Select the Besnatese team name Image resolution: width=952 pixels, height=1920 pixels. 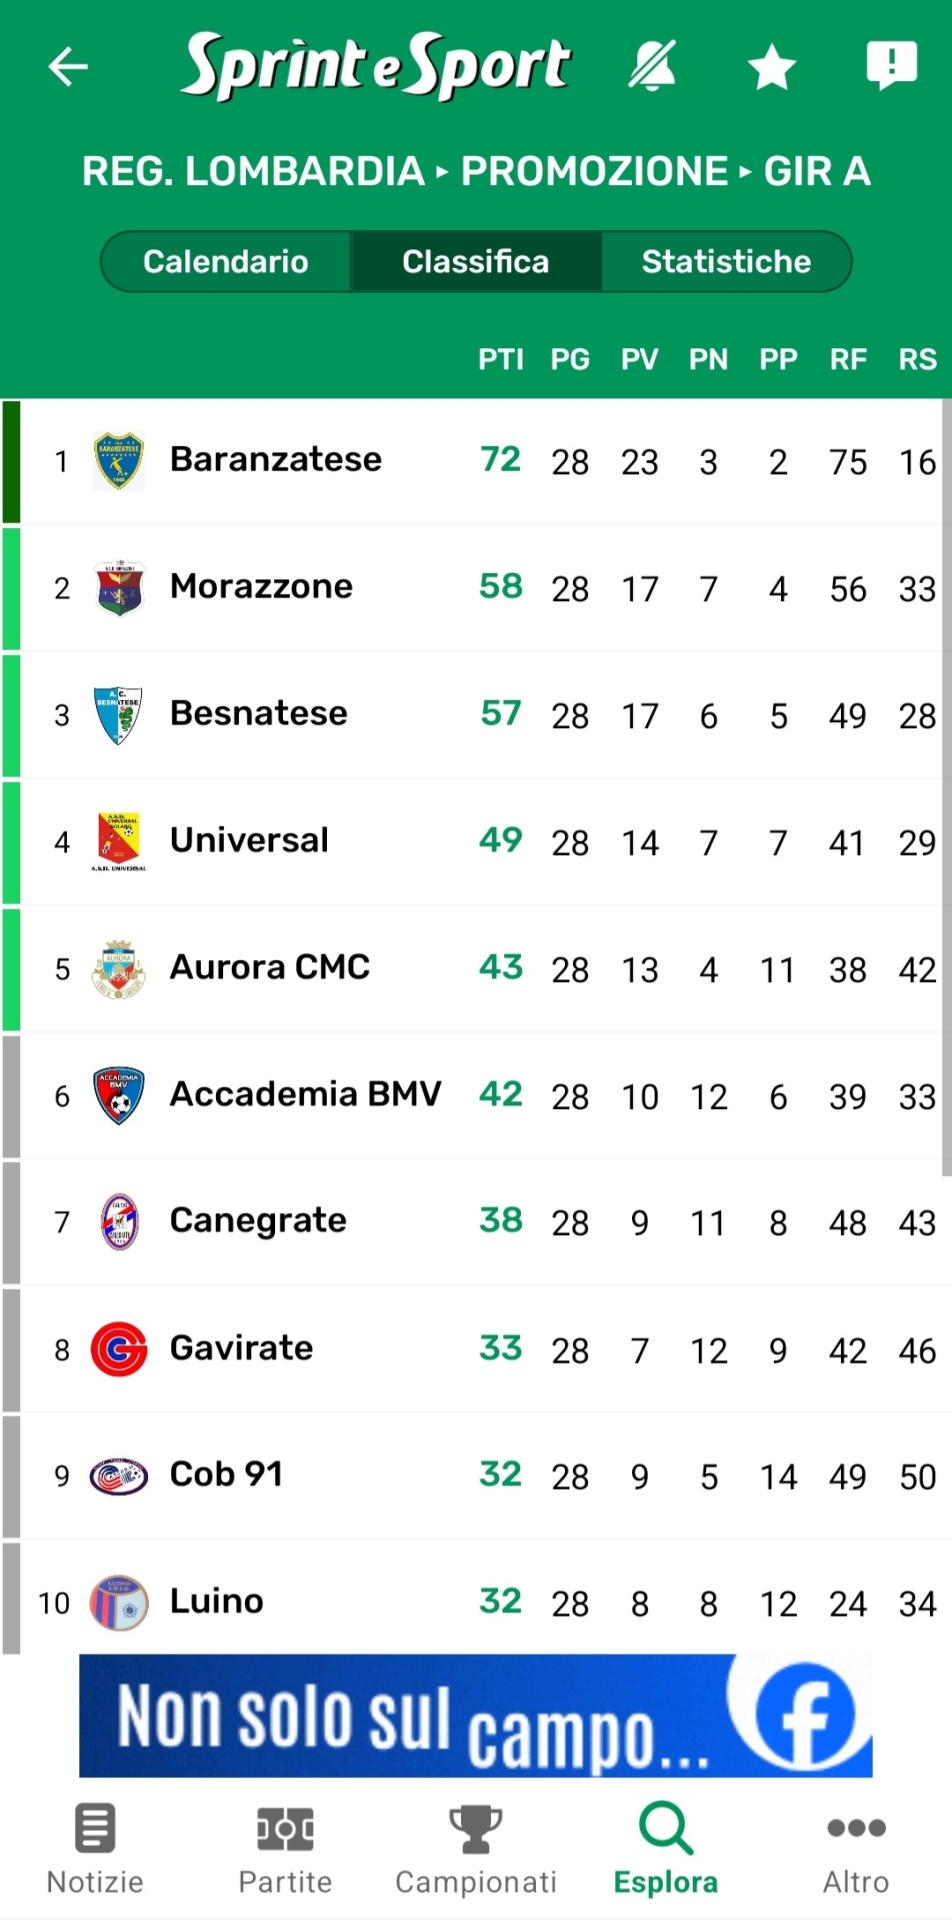coord(259,713)
